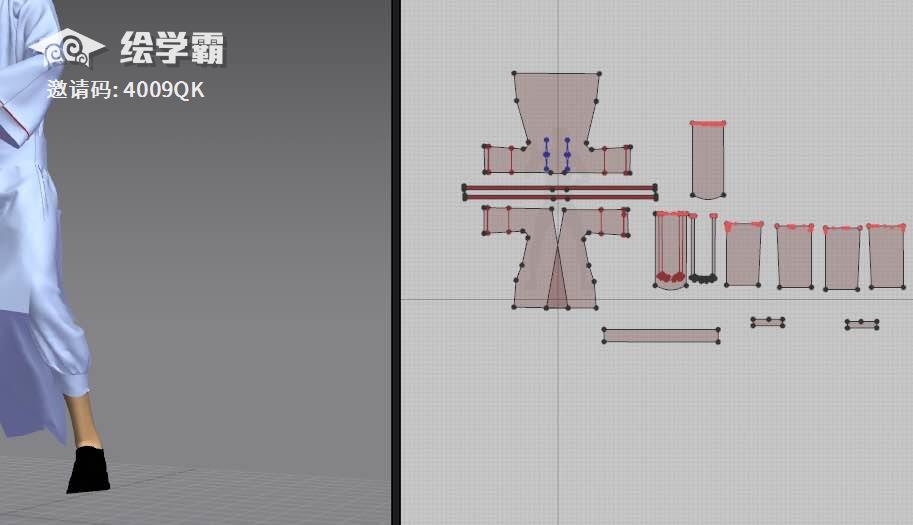Select third of the four rectangular panels
This screenshot has width=913, height=525.
tap(842, 258)
